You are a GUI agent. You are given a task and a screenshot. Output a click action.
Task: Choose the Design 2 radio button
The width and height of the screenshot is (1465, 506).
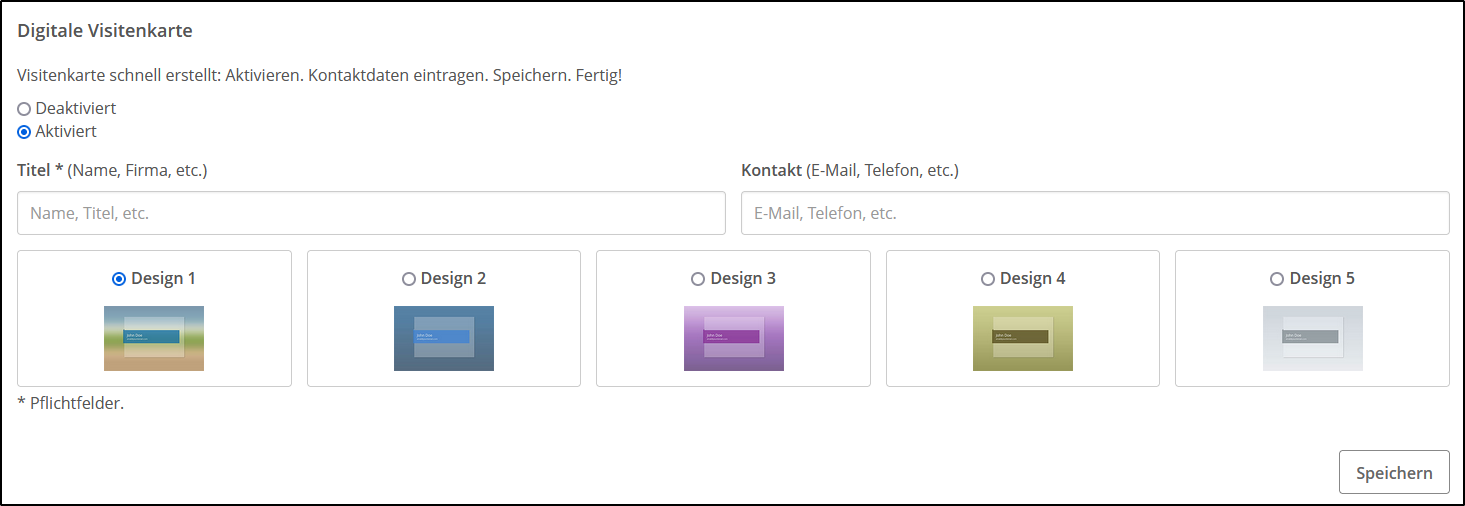408,279
